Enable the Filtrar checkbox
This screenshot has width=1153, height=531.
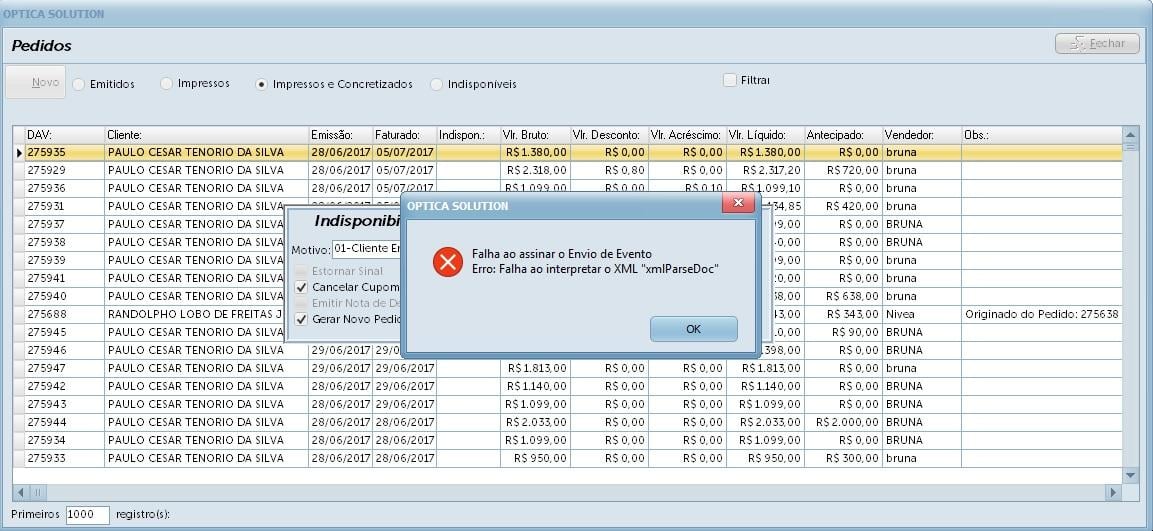click(x=729, y=79)
